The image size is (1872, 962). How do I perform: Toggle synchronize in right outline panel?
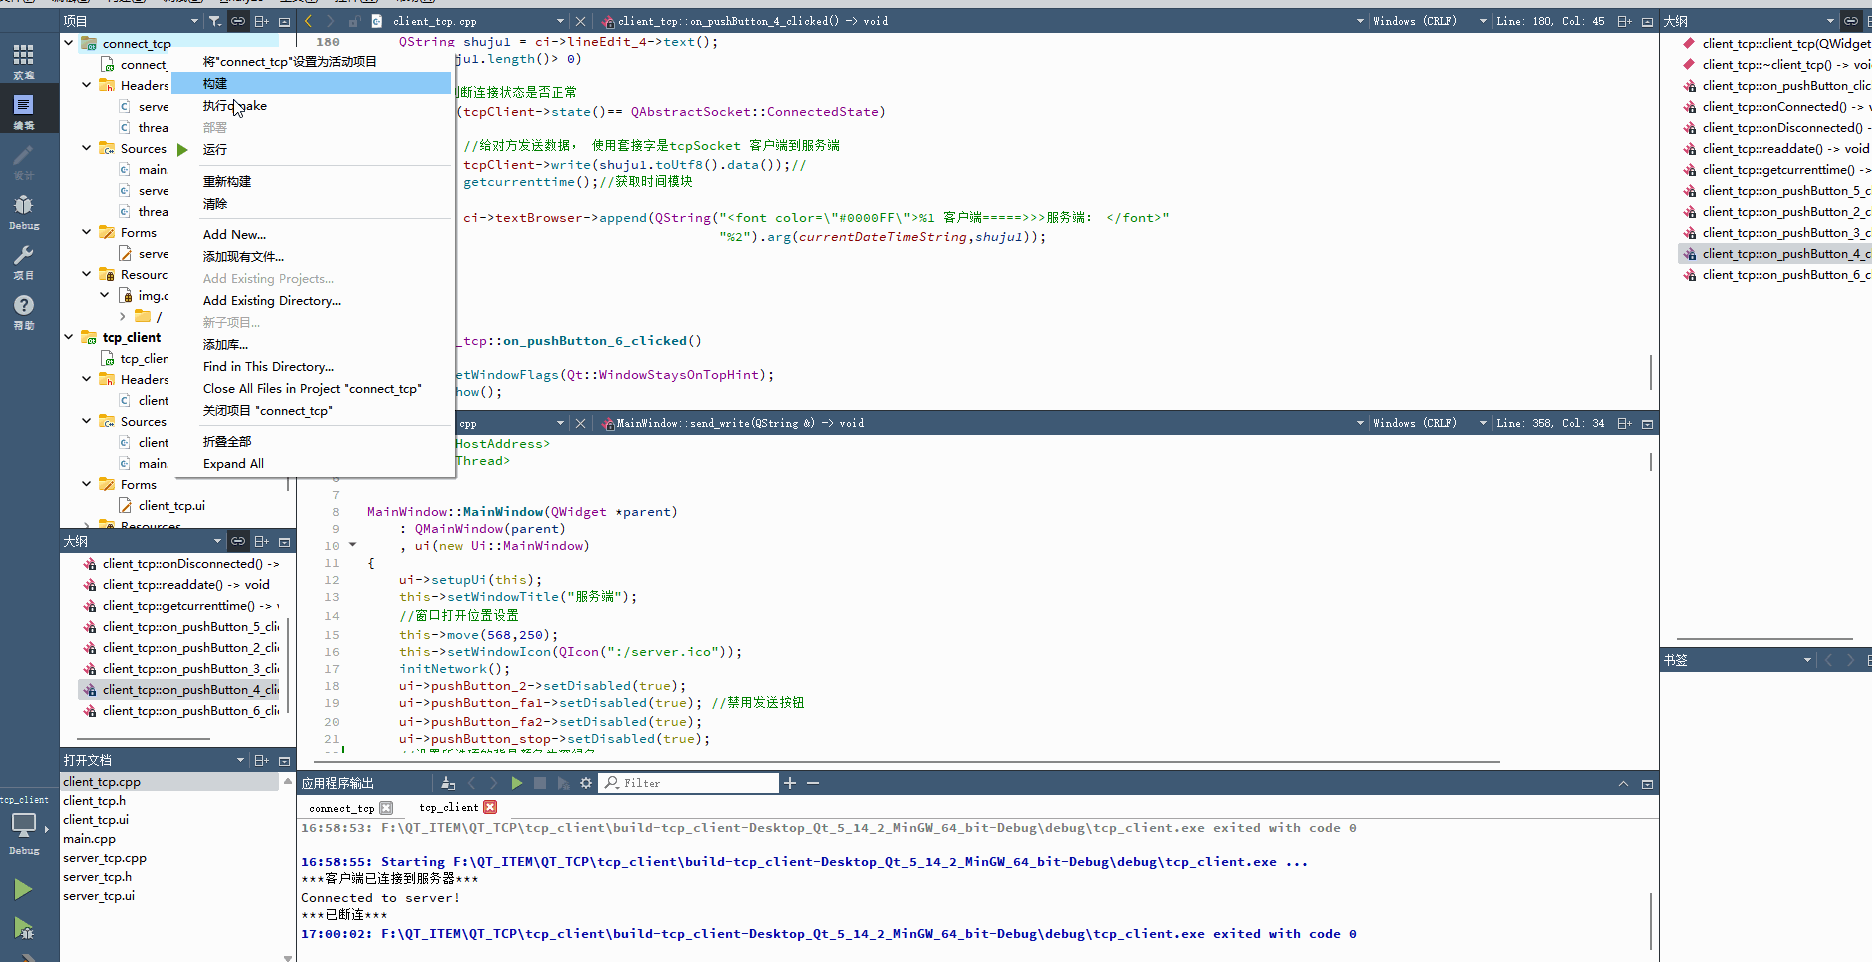pyautogui.click(x=1851, y=21)
